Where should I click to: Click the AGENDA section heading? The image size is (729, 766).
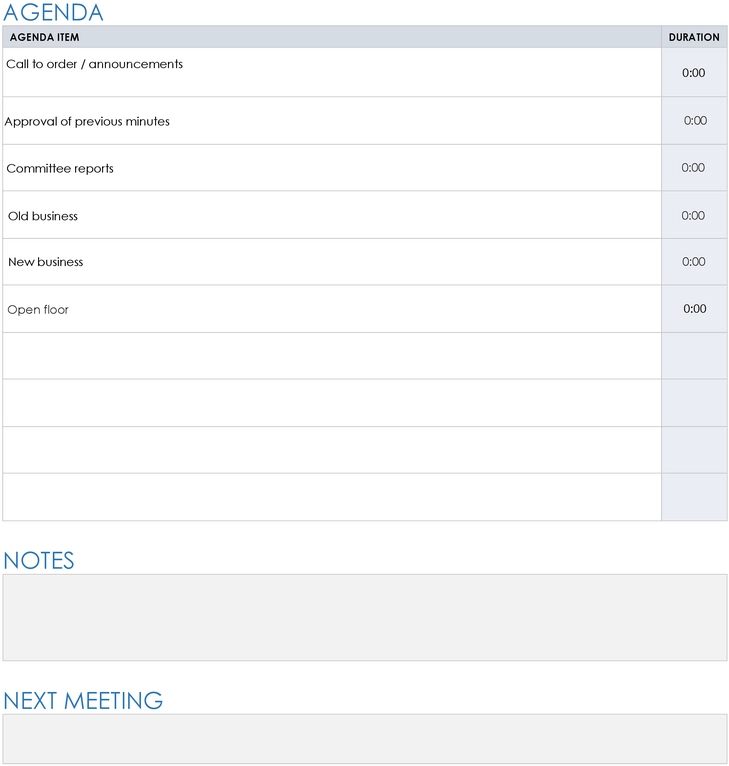(x=53, y=12)
